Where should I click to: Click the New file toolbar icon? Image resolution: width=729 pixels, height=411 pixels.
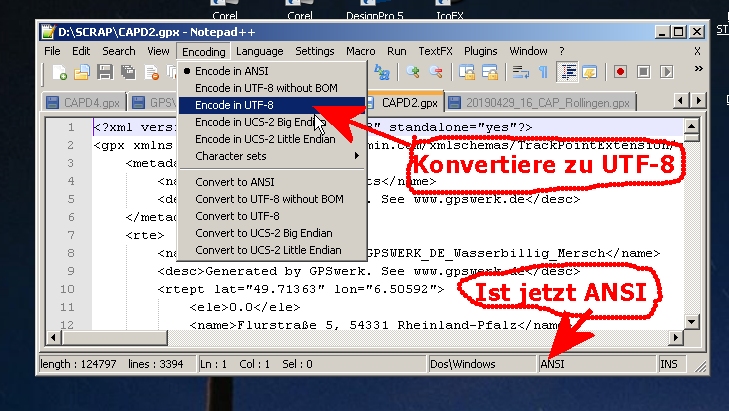[60, 72]
